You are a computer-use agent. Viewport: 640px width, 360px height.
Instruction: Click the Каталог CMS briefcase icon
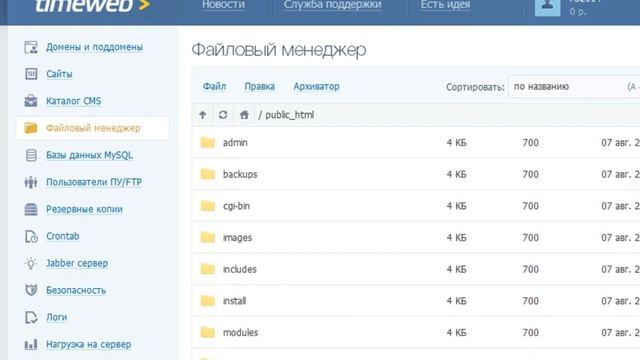31,101
